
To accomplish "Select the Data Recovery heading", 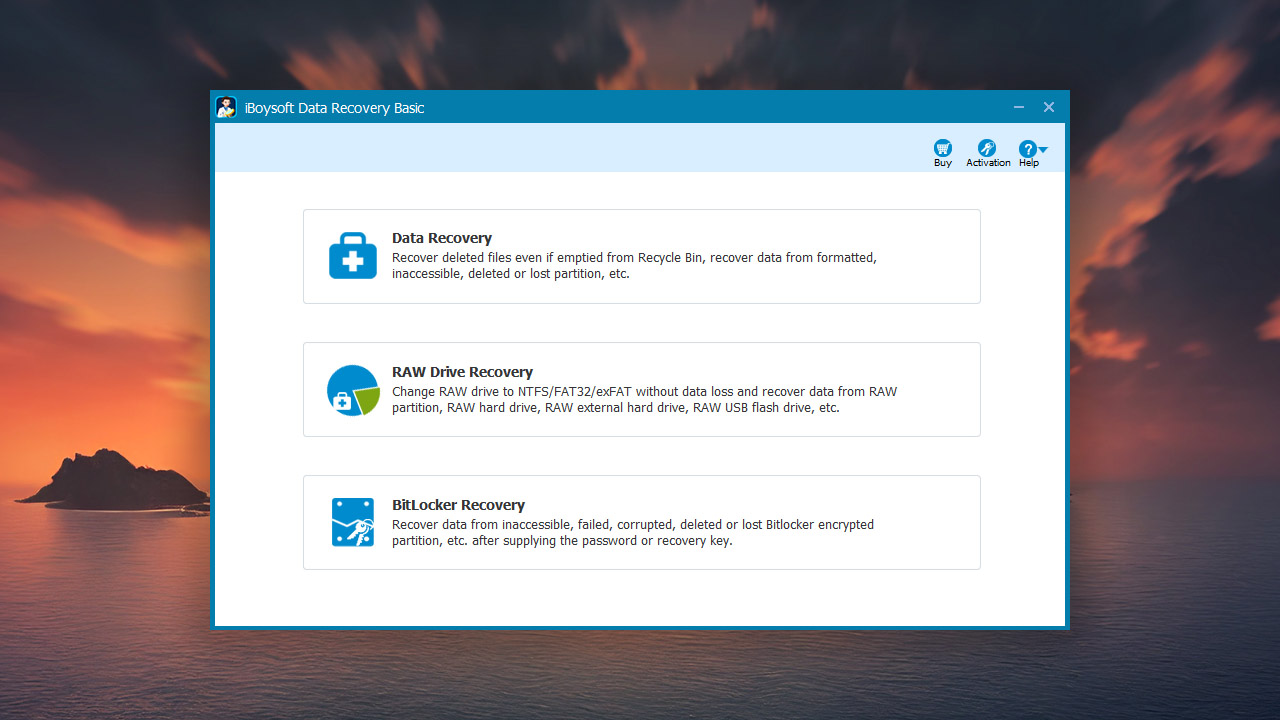I will [442, 238].
